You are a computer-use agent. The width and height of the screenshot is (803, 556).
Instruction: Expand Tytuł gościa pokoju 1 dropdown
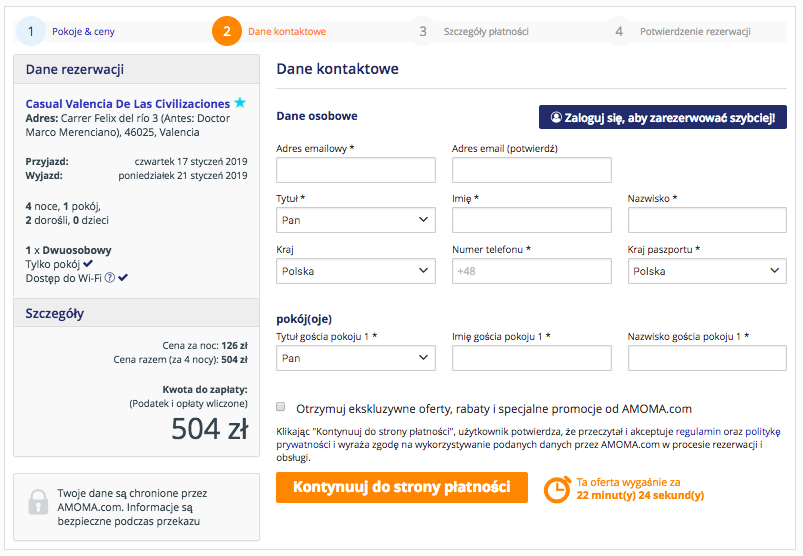point(356,358)
